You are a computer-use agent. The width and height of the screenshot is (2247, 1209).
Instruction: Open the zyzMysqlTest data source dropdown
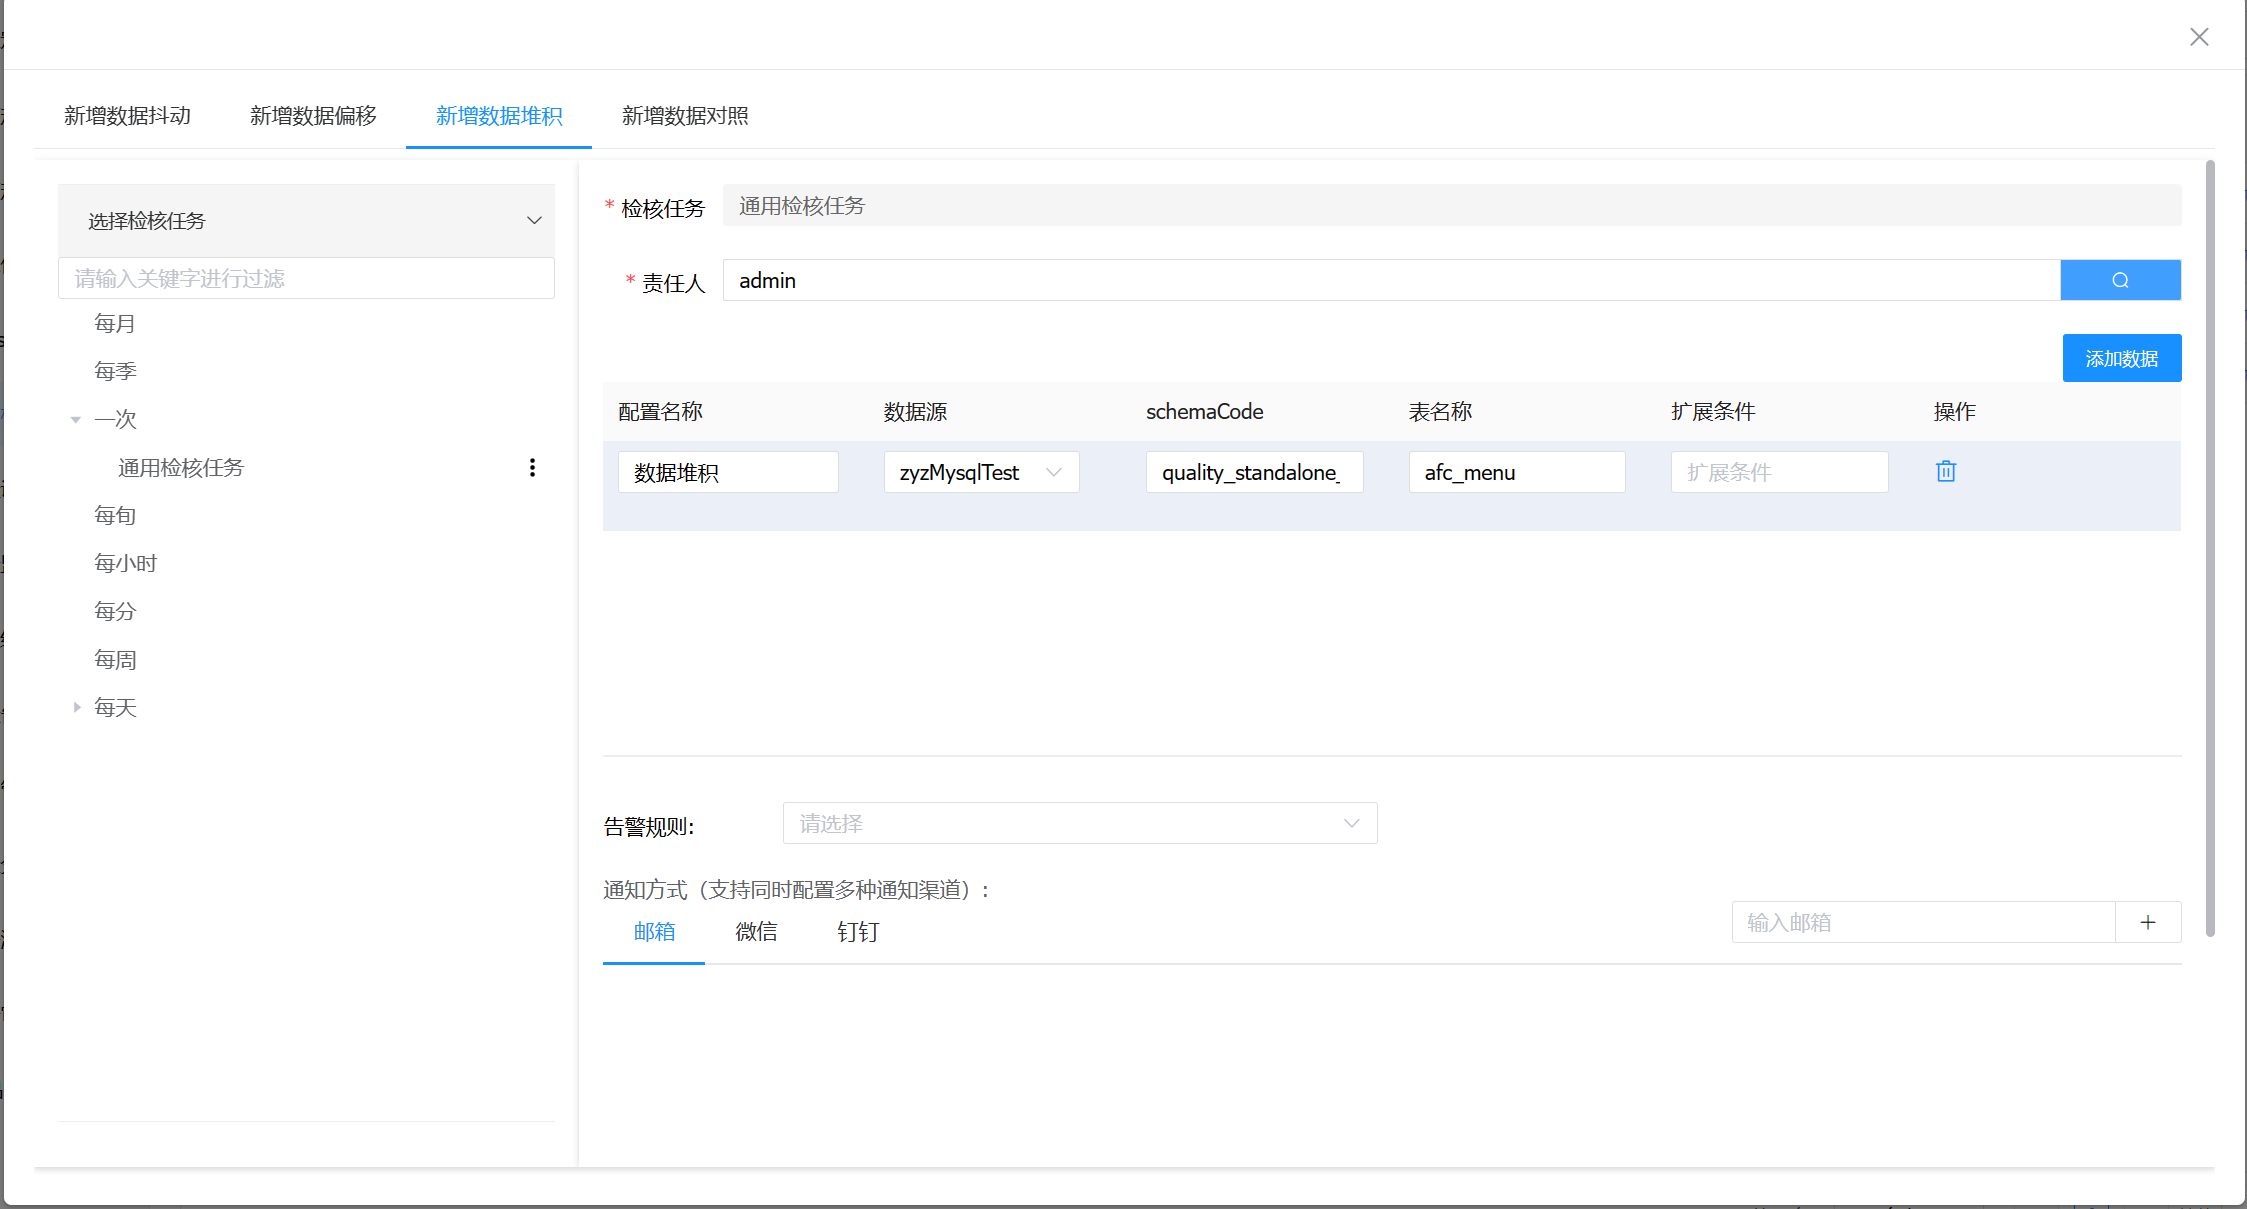pyautogui.click(x=980, y=472)
